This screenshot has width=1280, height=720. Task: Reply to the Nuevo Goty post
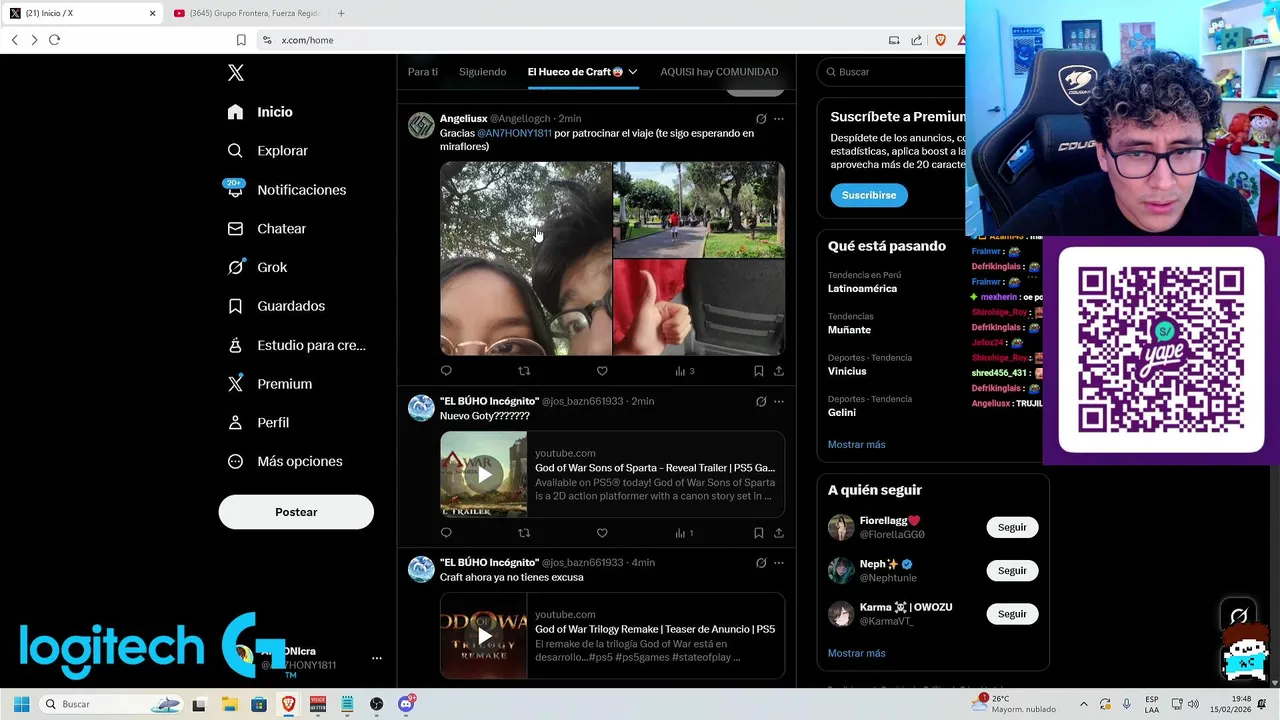446,533
